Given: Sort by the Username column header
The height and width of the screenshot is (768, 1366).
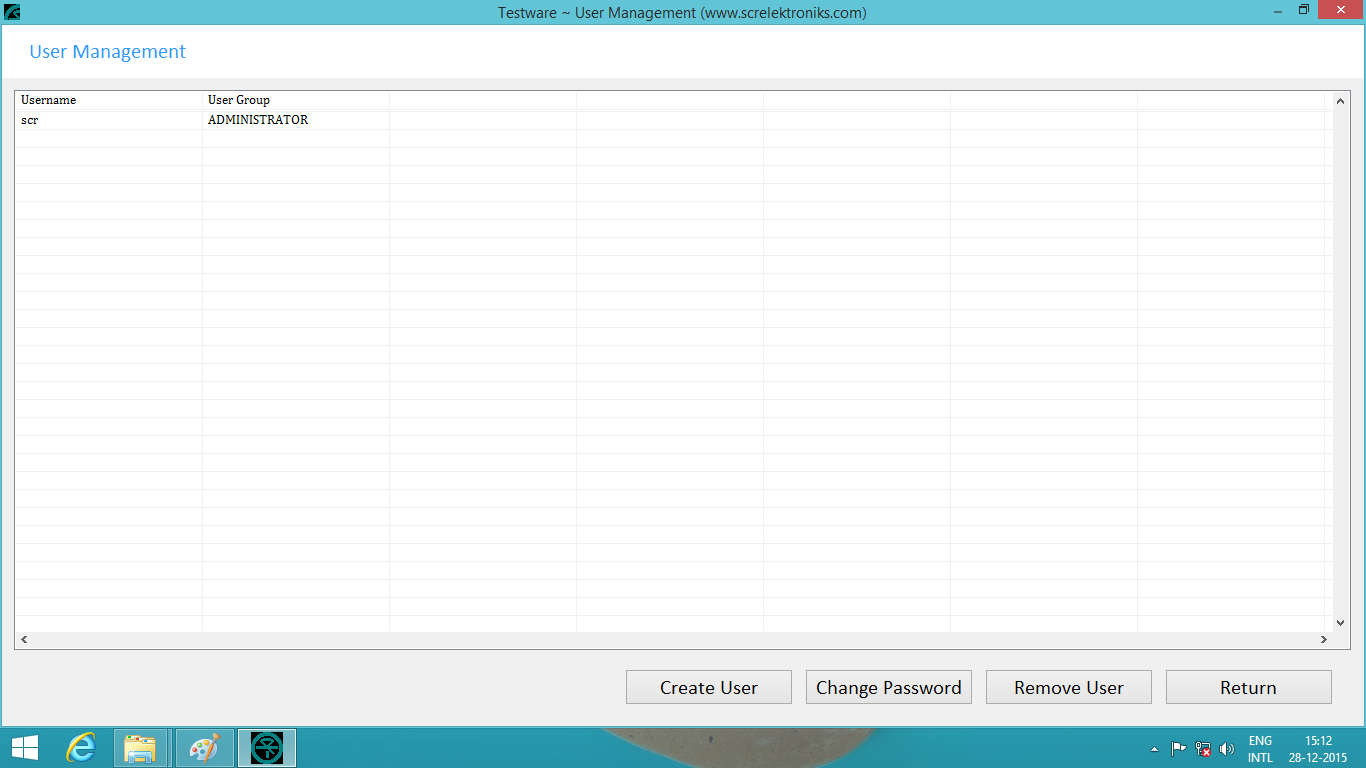Looking at the screenshot, I should click(x=108, y=100).
